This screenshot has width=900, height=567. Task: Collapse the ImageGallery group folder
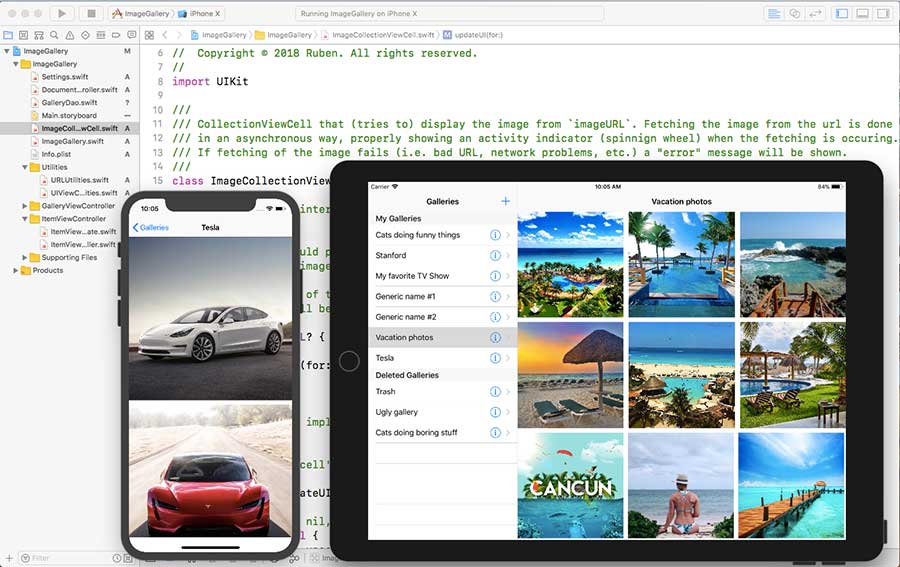pyautogui.click(x=15, y=64)
